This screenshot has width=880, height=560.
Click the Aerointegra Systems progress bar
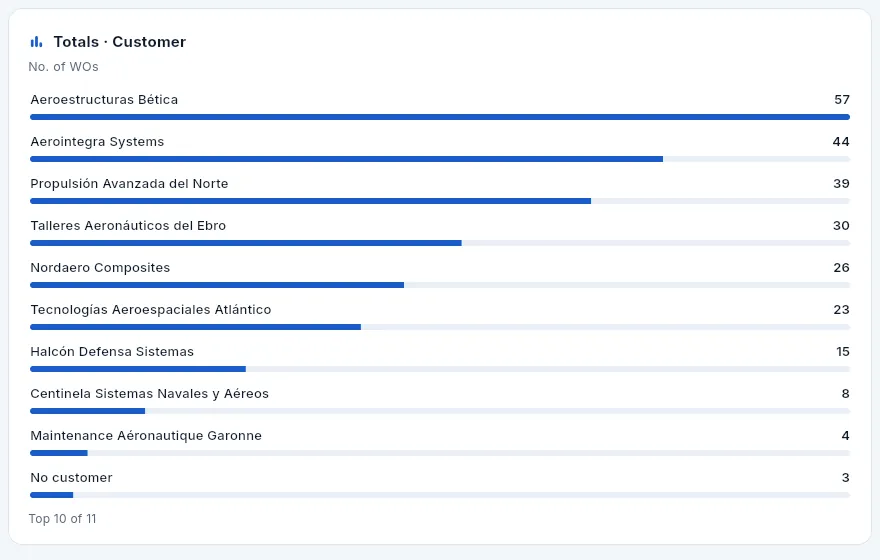click(x=440, y=159)
